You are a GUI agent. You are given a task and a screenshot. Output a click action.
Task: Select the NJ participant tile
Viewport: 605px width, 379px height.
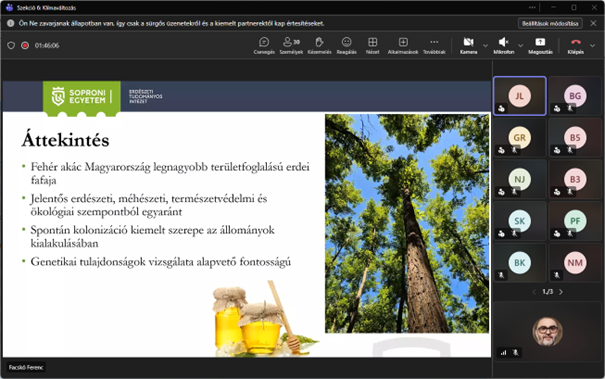520,179
